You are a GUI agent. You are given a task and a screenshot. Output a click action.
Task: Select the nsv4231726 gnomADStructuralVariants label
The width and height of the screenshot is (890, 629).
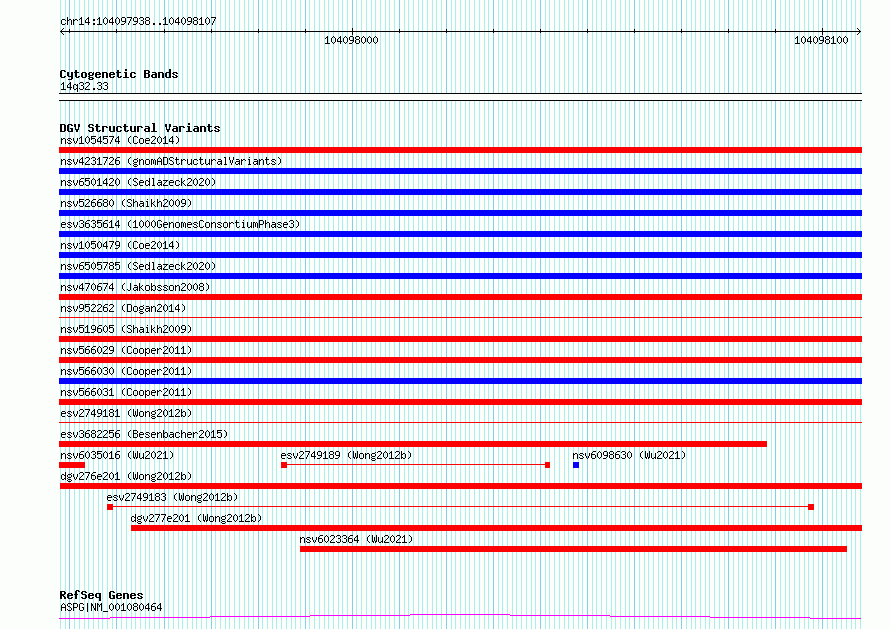pos(171,161)
